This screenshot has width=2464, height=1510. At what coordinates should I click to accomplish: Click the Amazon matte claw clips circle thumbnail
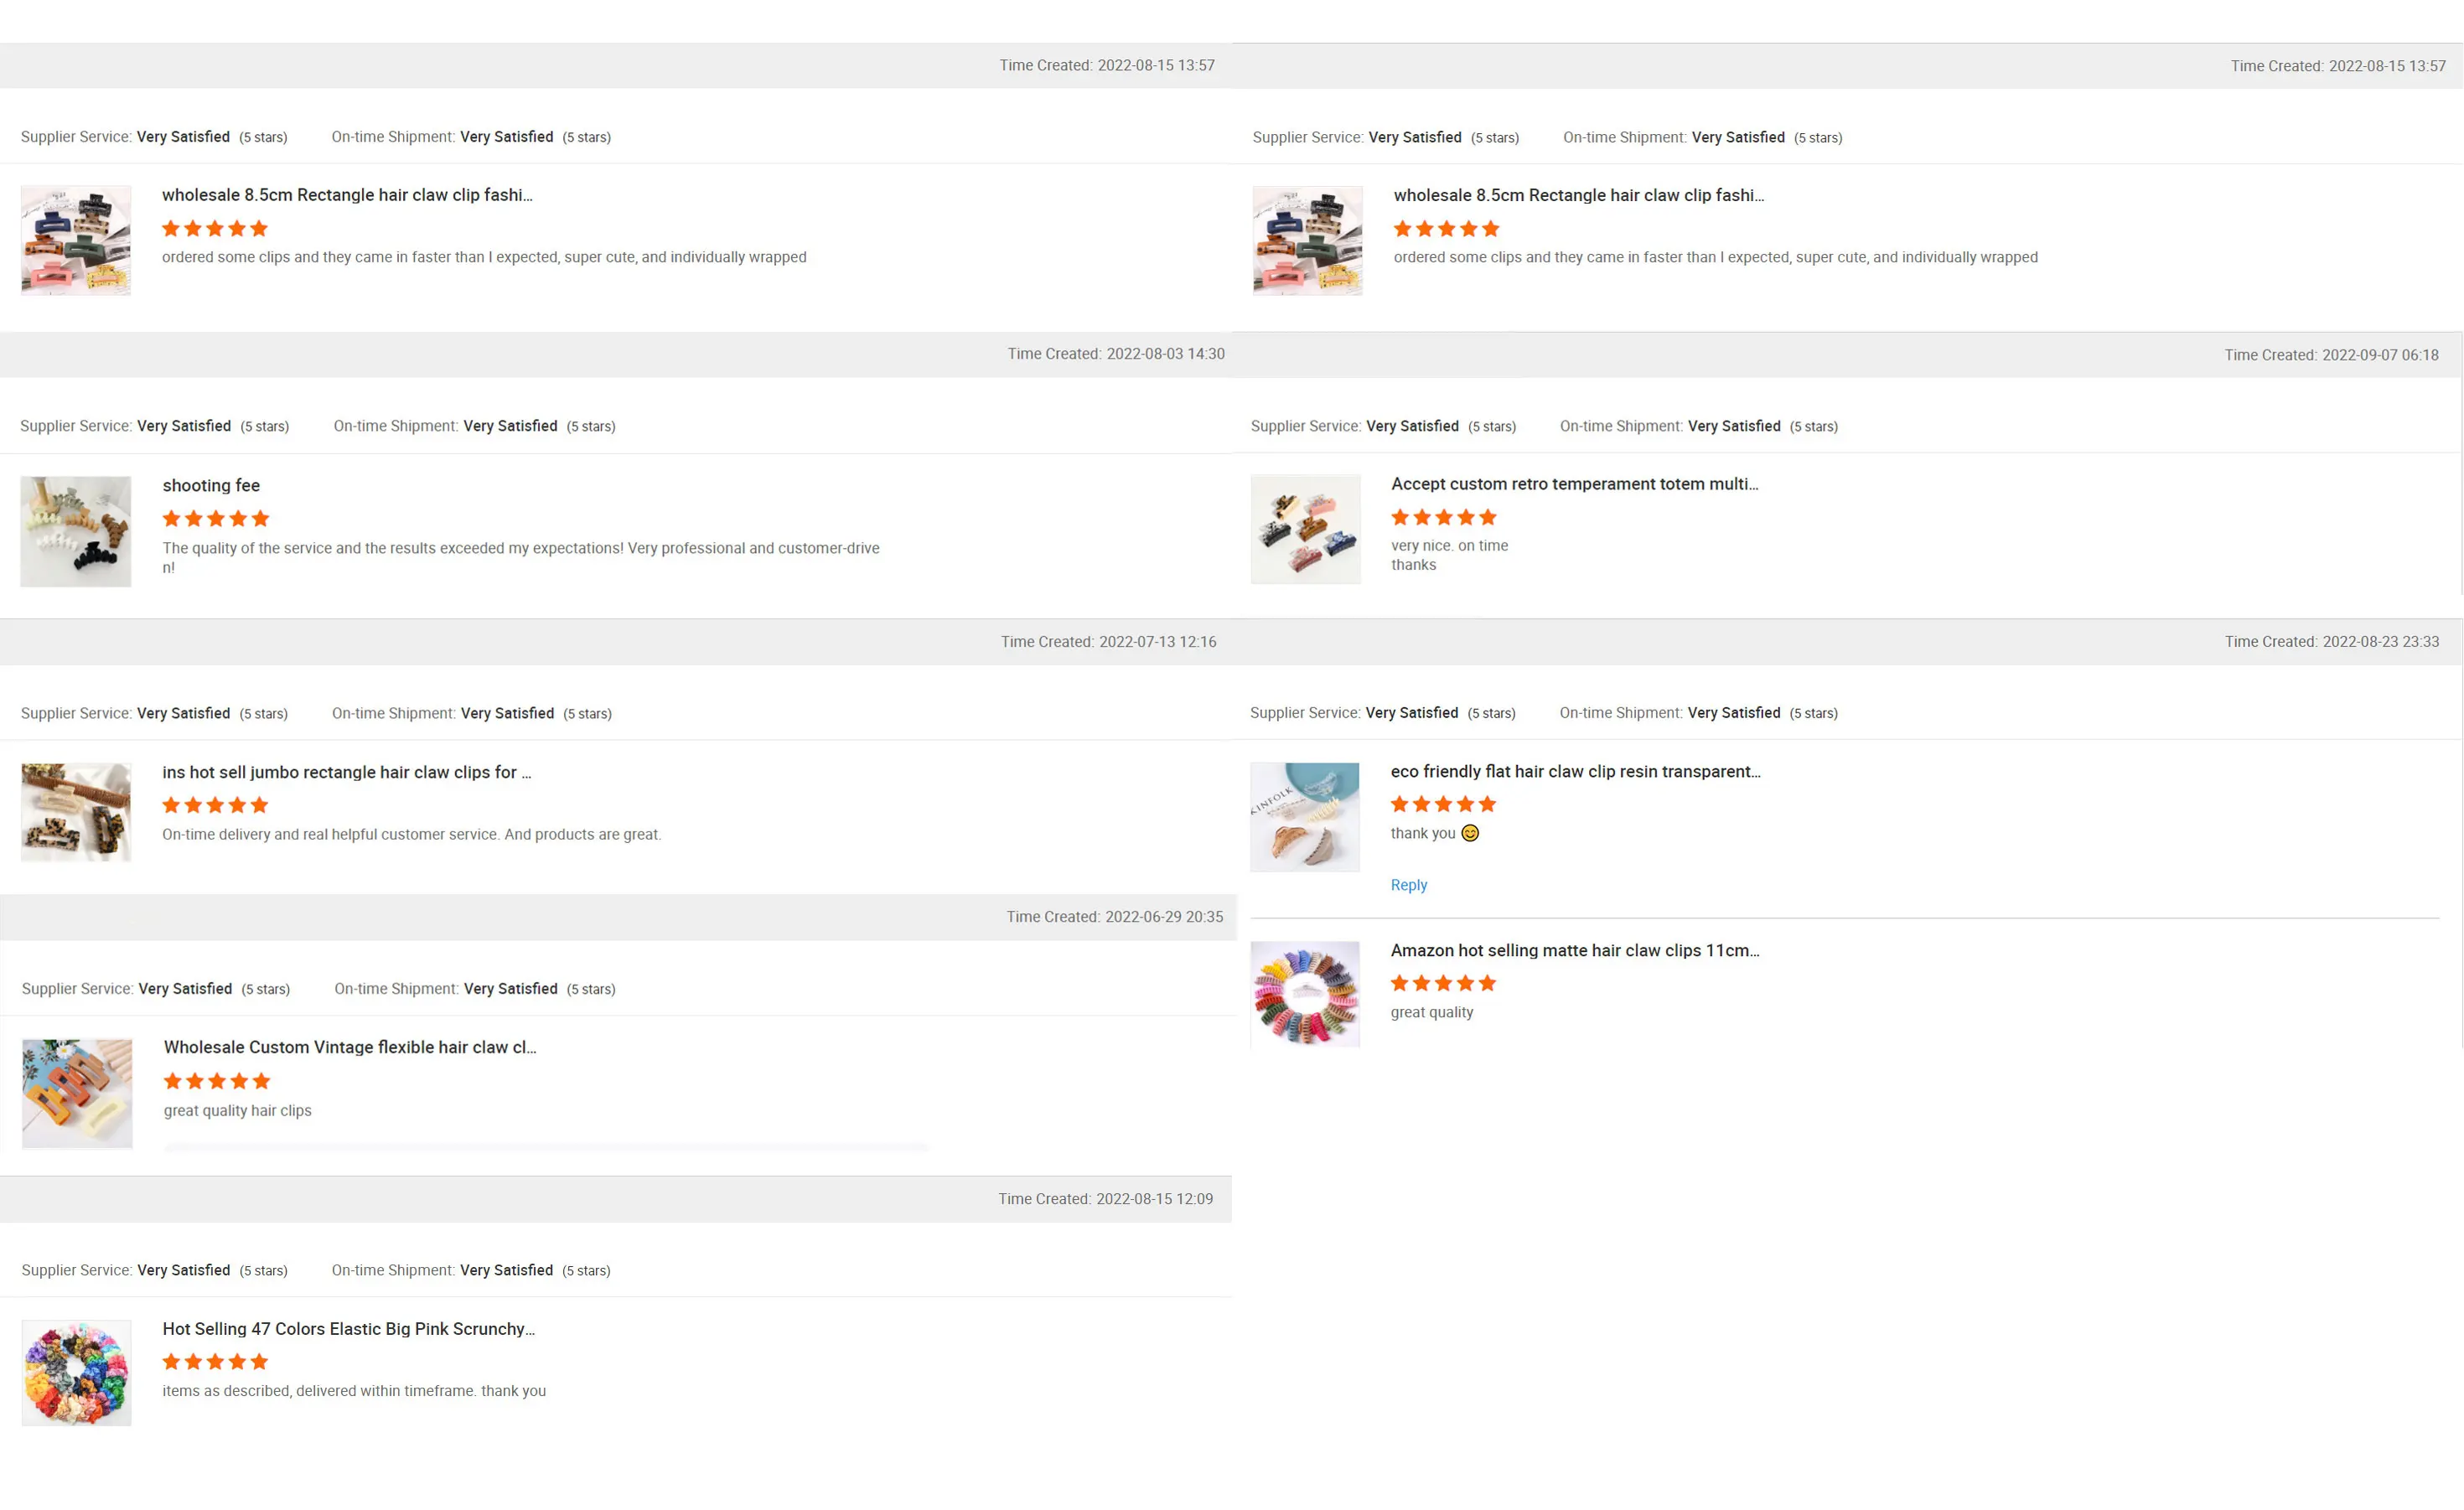pos(1305,994)
